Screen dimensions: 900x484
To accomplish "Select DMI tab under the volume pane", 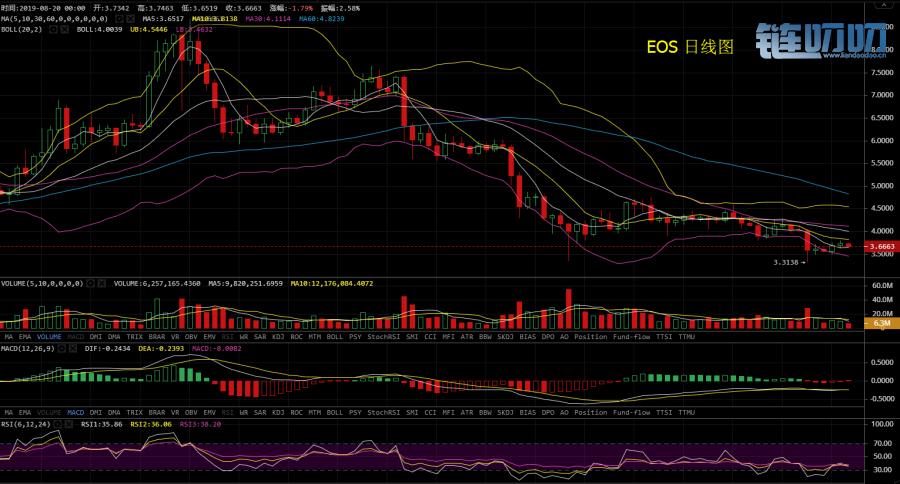I will pyautogui.click(x=96, y=337).
